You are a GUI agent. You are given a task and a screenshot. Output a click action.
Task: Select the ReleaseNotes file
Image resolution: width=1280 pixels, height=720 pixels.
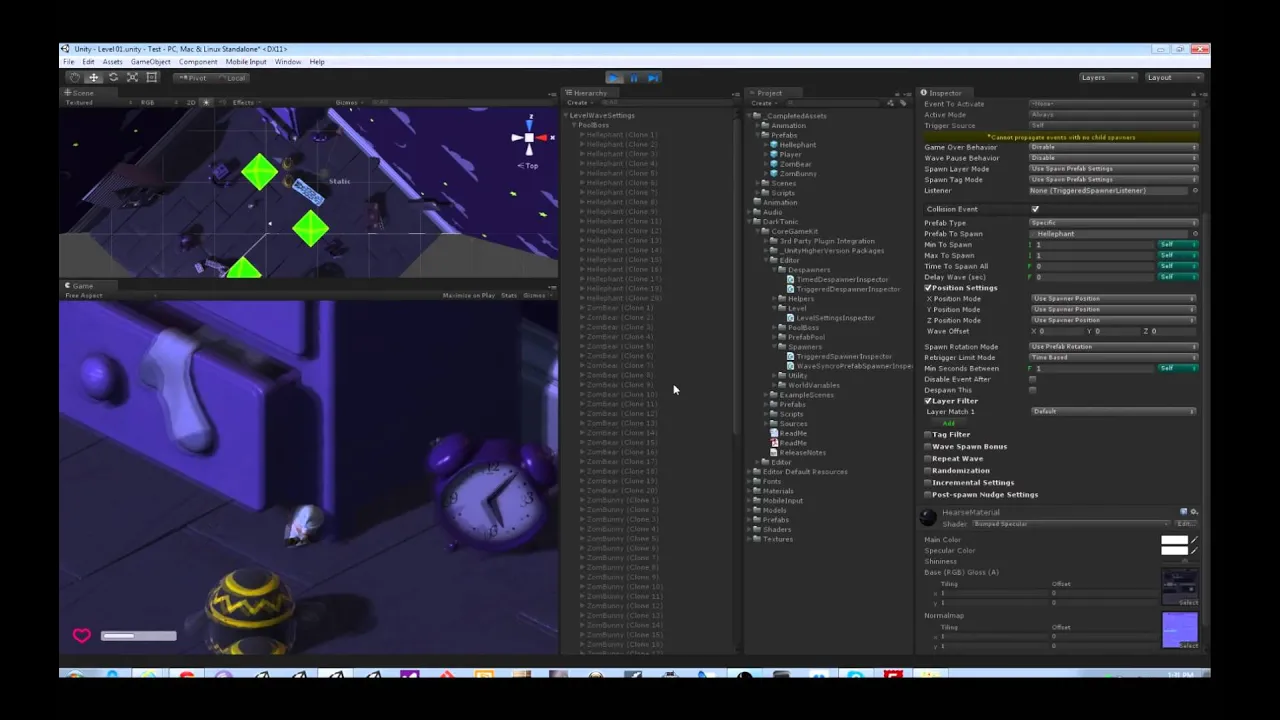[802, 452]
